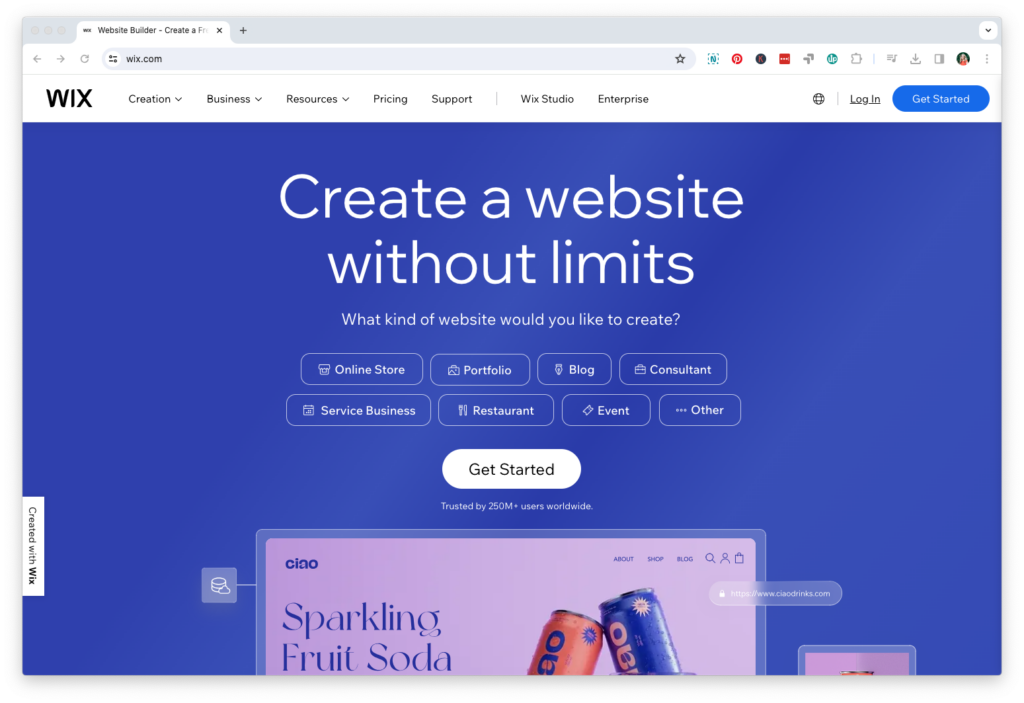Open the browser extensions puzzle icon
Screen dimensions: 1024x703
[856, 59]
